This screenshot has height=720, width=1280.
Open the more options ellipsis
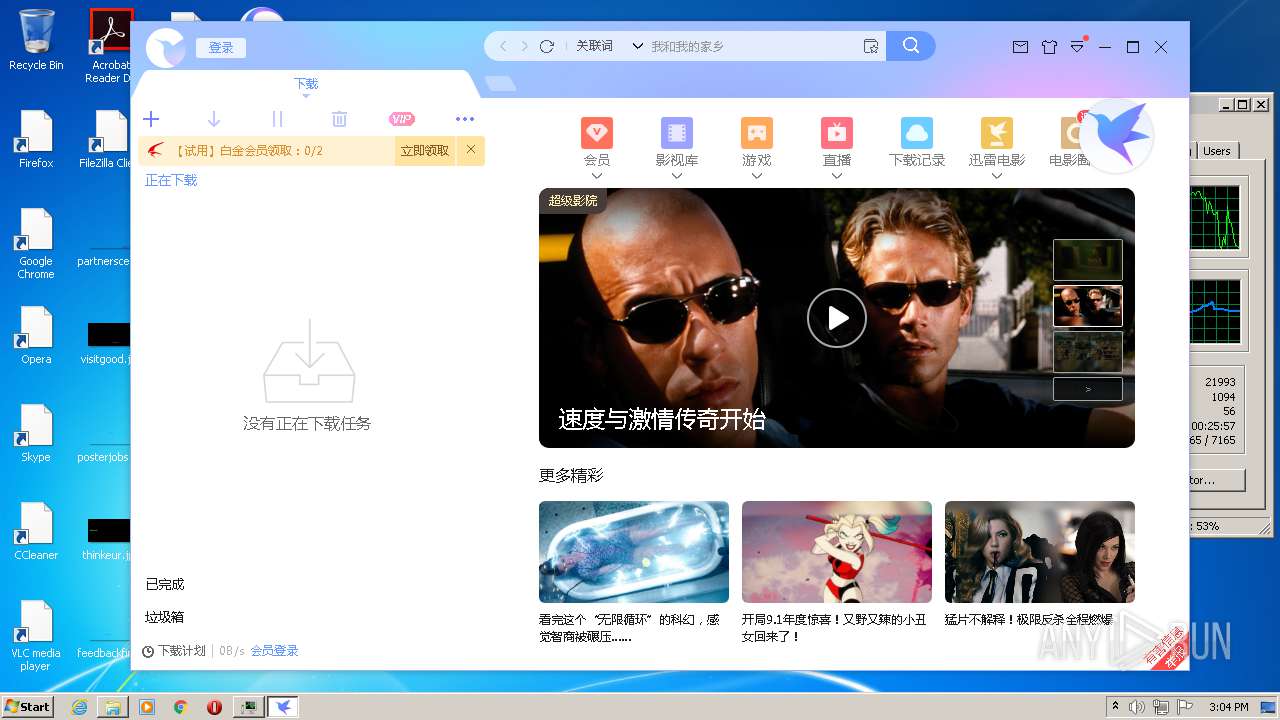(x=465, y=119)
